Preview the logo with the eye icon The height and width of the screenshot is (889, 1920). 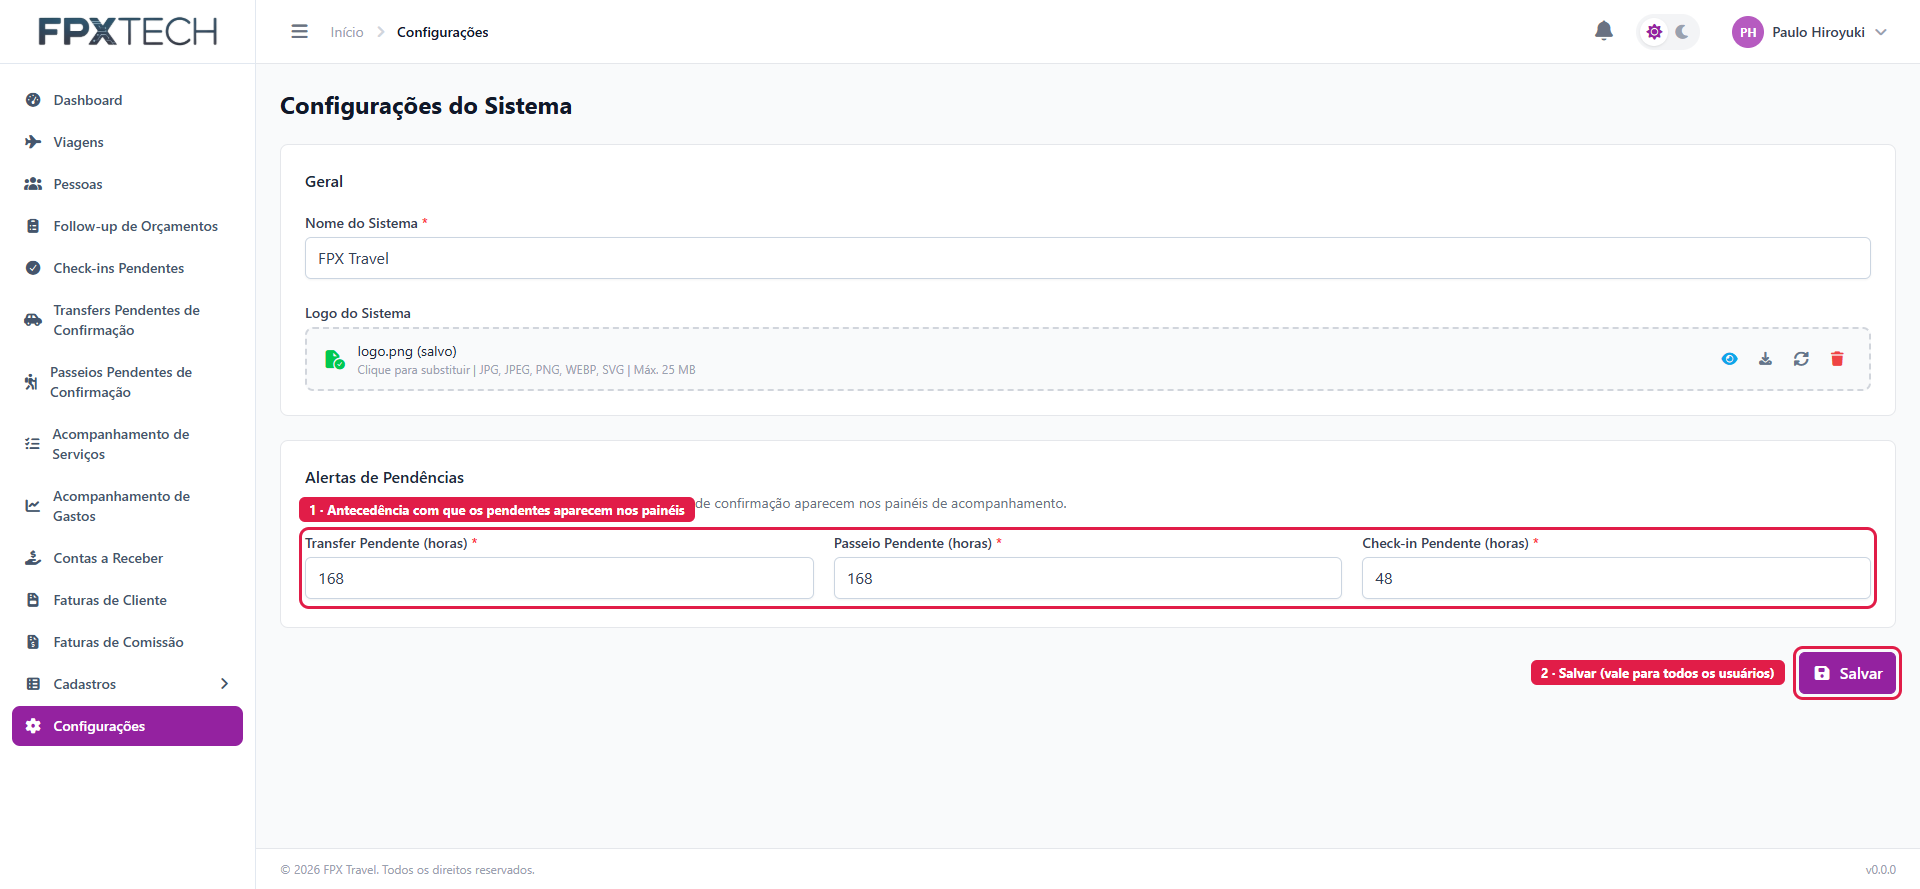(x=1729, y=359)
